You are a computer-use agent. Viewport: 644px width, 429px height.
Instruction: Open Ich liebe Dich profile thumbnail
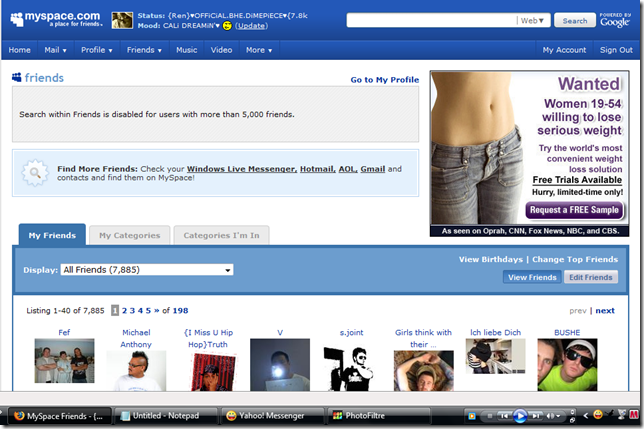point(495,356)
